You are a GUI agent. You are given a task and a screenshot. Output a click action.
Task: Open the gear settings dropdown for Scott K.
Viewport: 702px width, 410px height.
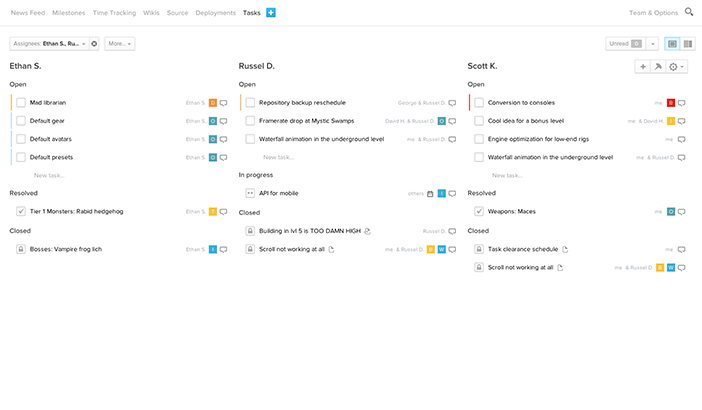point(676,67)
